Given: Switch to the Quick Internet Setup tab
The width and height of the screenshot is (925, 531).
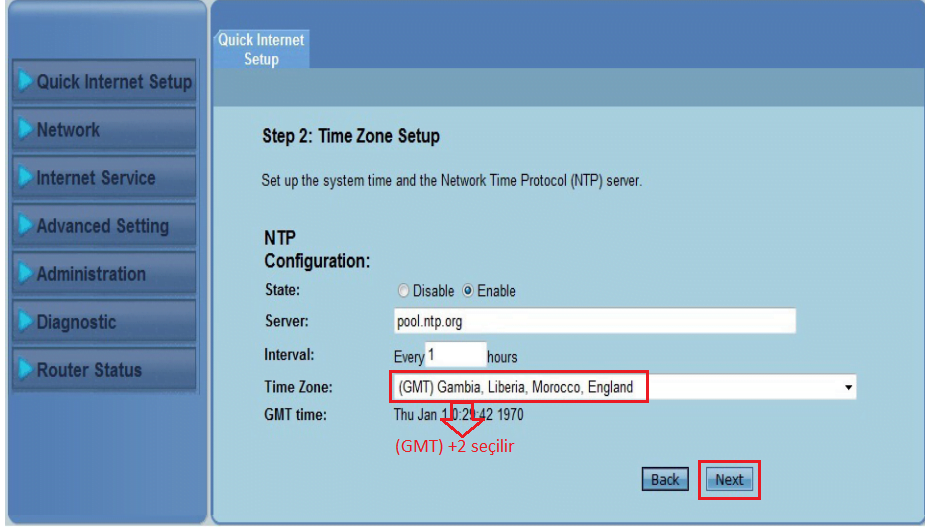Looking at the screenshot, I should click(261, 49).
